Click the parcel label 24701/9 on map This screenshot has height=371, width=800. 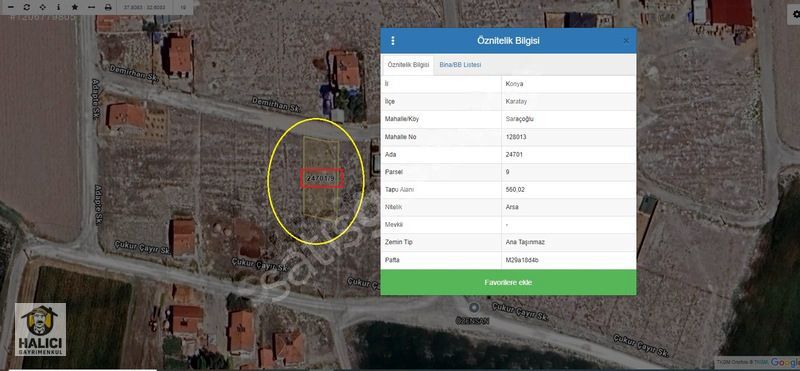(321, 178)
